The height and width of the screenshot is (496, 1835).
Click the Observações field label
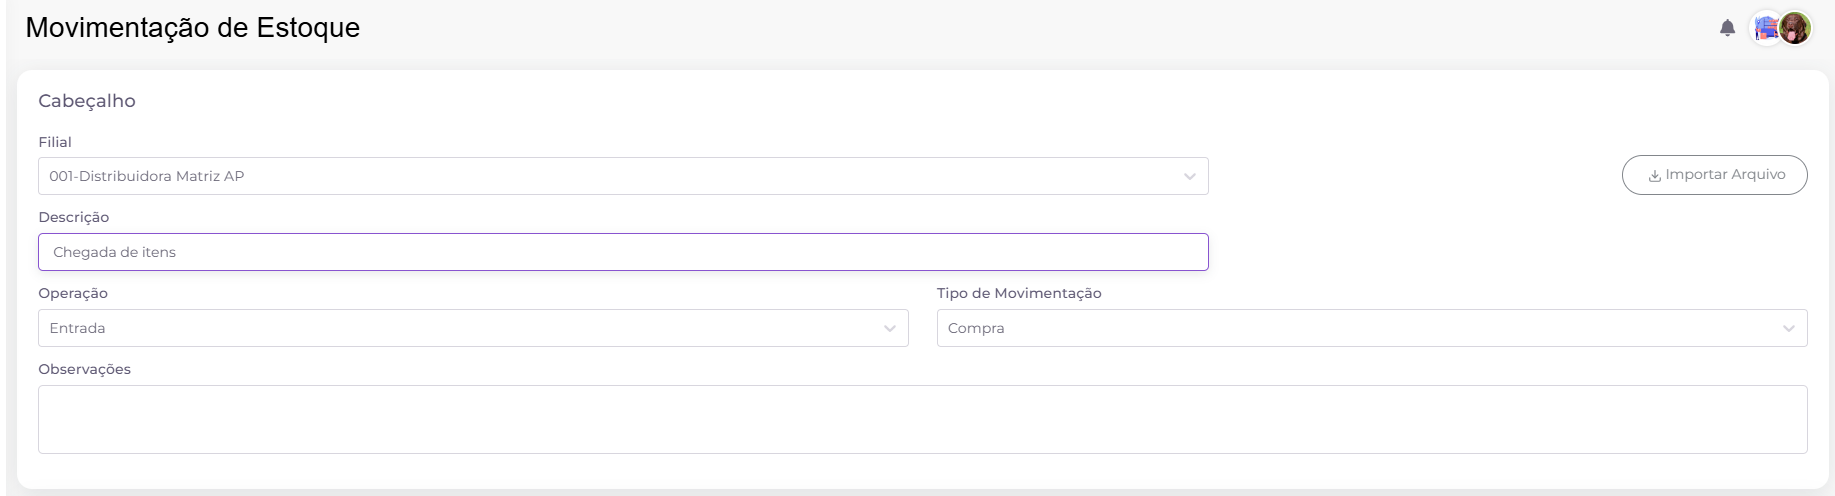85,369
